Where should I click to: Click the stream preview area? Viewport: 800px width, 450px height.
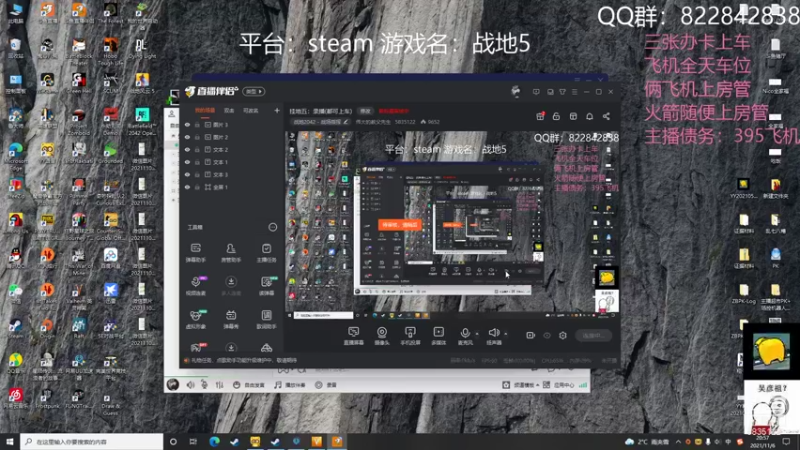coord(452,225)
